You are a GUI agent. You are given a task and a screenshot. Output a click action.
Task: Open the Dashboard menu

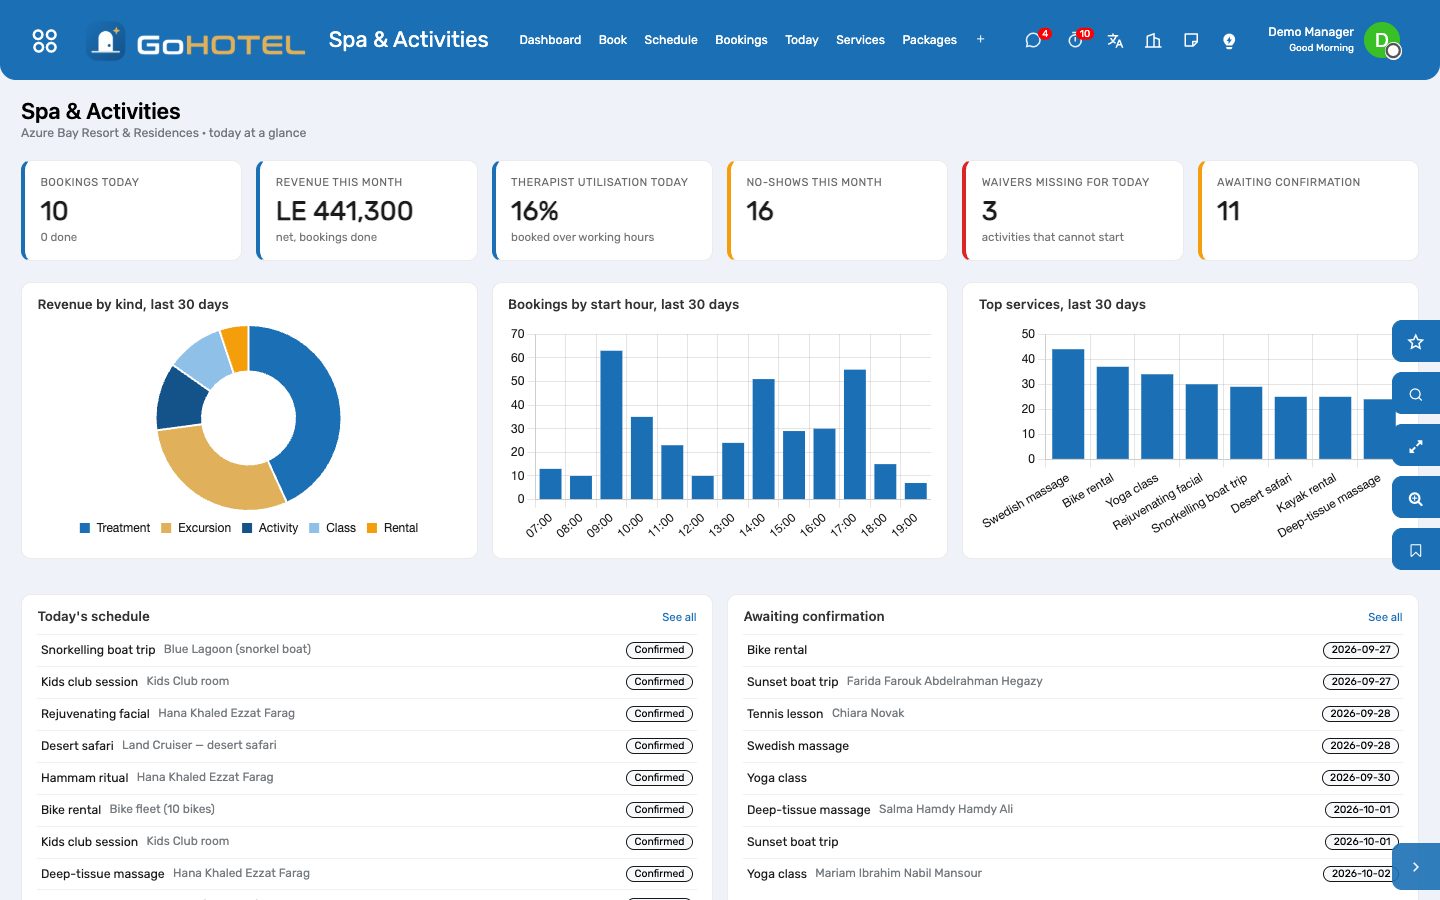550,40
